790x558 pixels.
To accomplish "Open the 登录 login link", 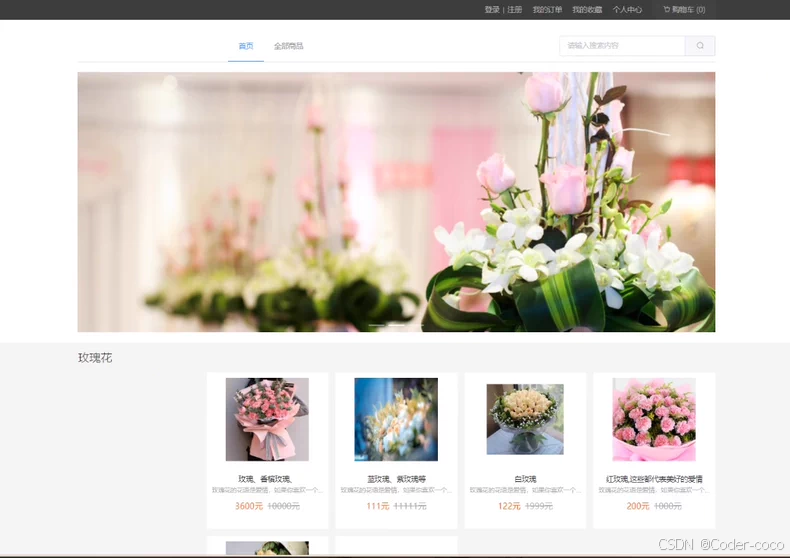I will (492, 10).
